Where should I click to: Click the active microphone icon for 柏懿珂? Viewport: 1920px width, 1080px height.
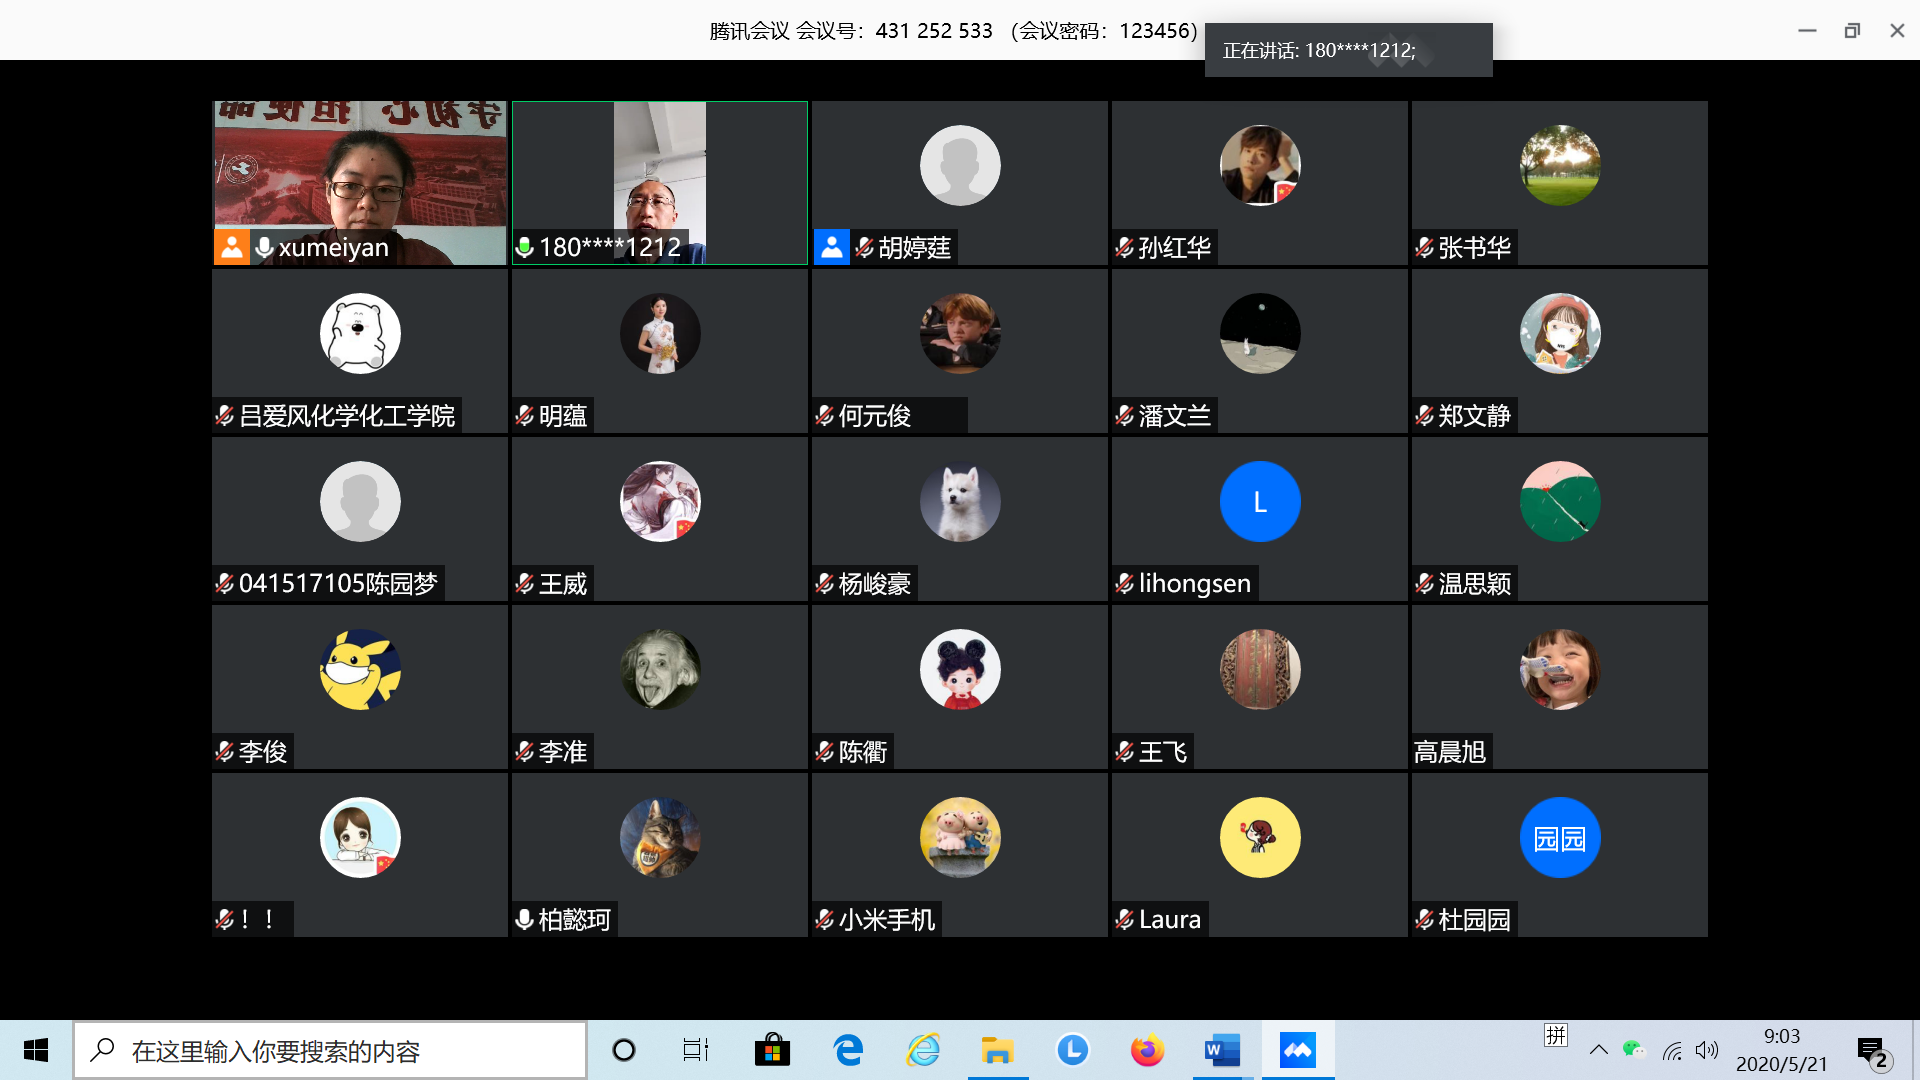tap(524, 919)
